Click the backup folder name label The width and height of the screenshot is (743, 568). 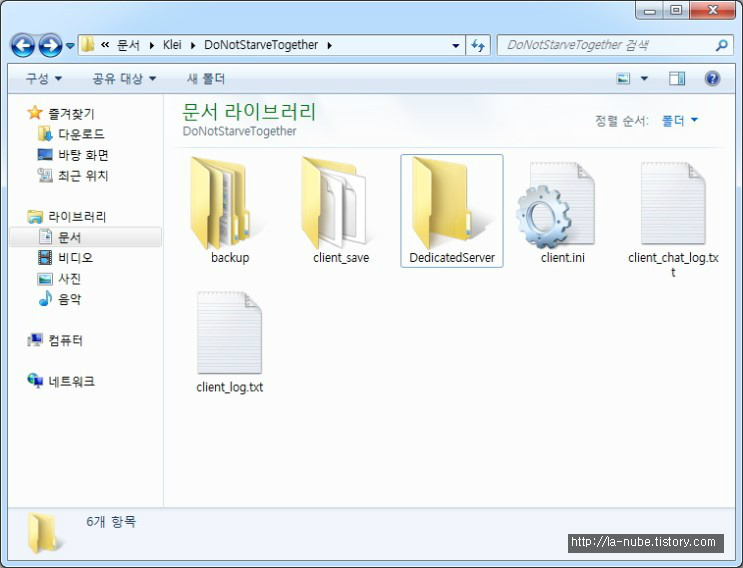click(230, 258)
